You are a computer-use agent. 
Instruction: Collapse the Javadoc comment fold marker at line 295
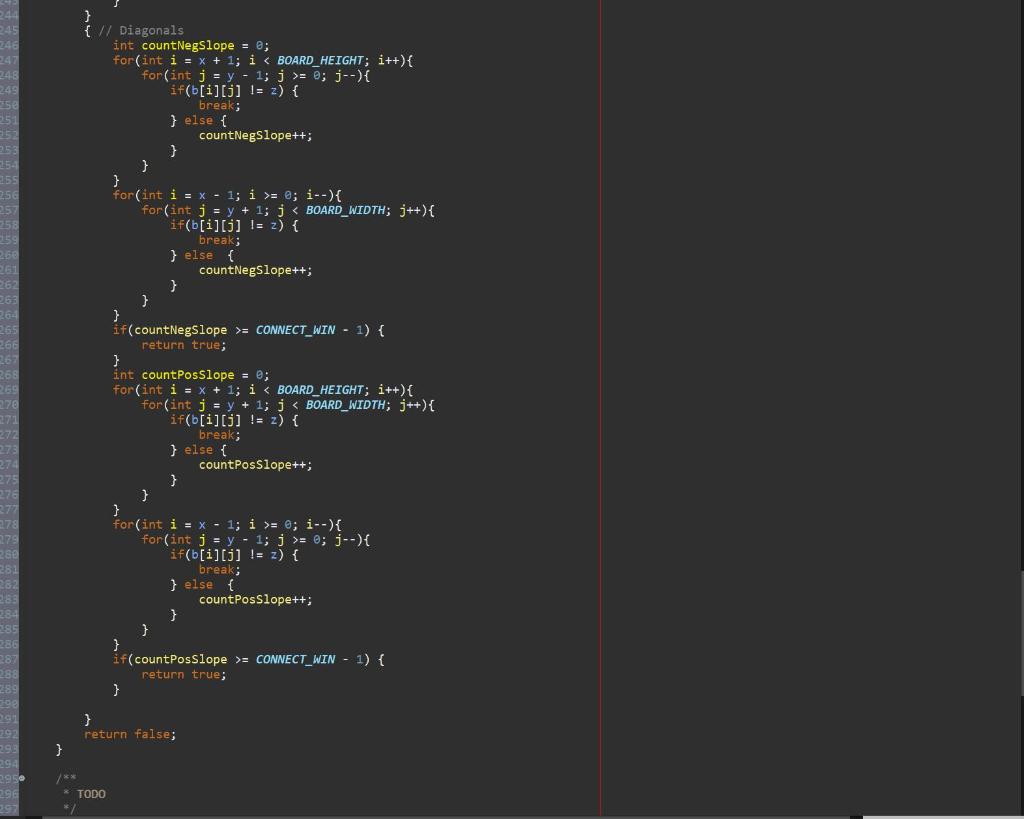click(x=22, y=778)
